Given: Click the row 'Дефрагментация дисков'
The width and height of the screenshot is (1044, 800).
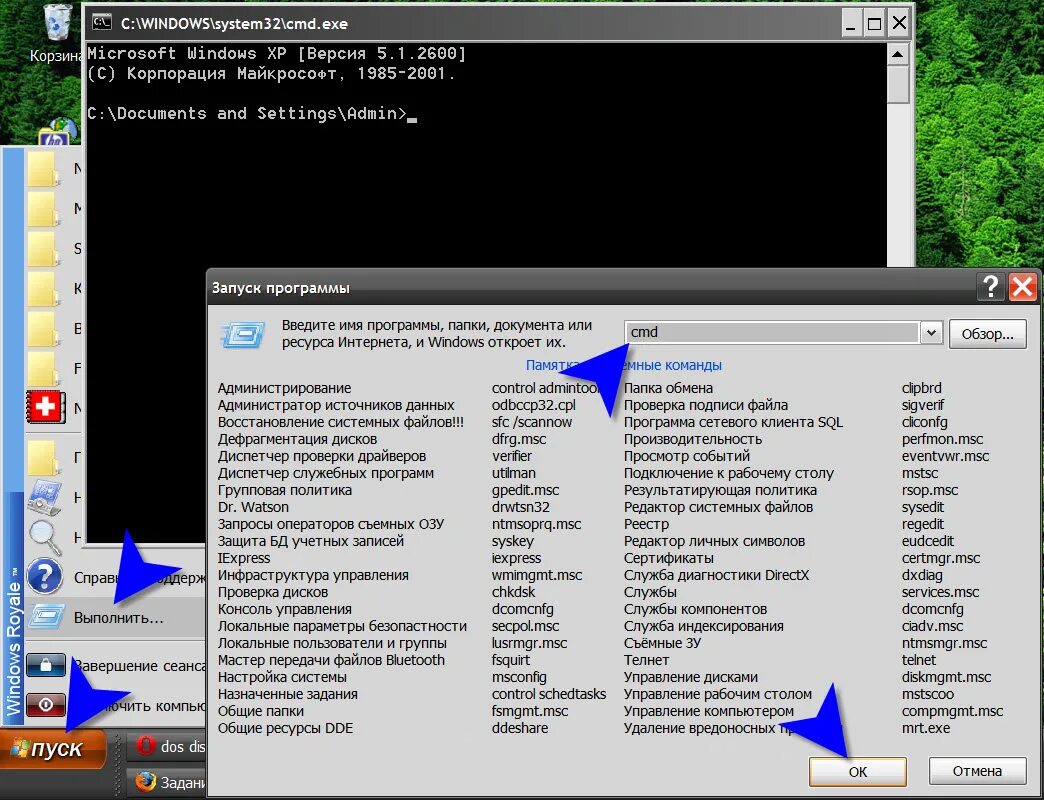Looking at the screenshot, I should pyautogui.click(x=297, y=439).
